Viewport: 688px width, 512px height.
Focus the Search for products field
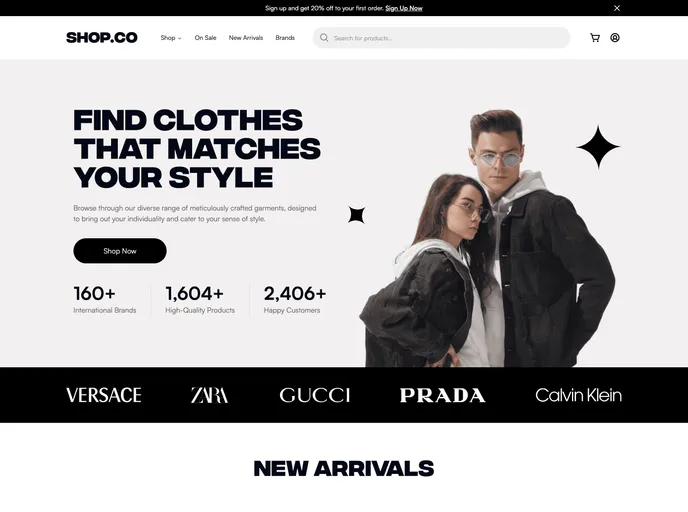tap(441, 38)
